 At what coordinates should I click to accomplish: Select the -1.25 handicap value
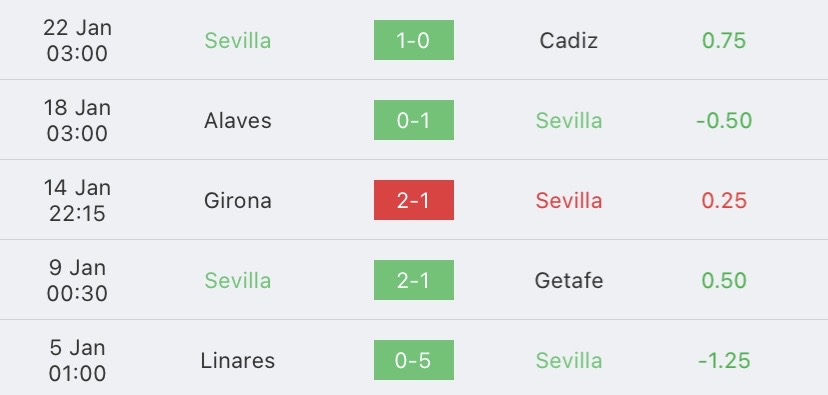pyautogui.click(x=724, y=361)
